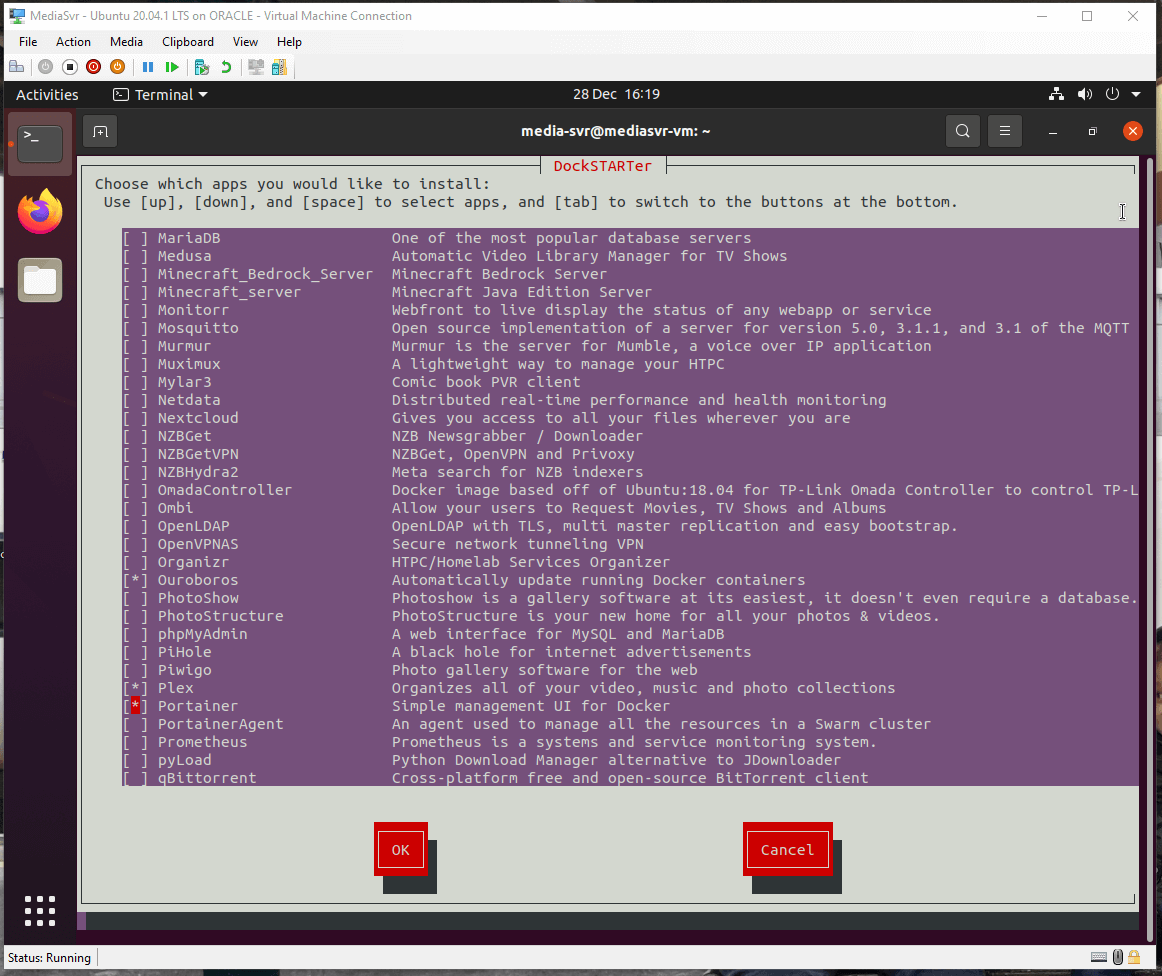Click the lock icon in status bar
The height and width of the screenshot is (976, 1162).
[x=1134, y=957]
